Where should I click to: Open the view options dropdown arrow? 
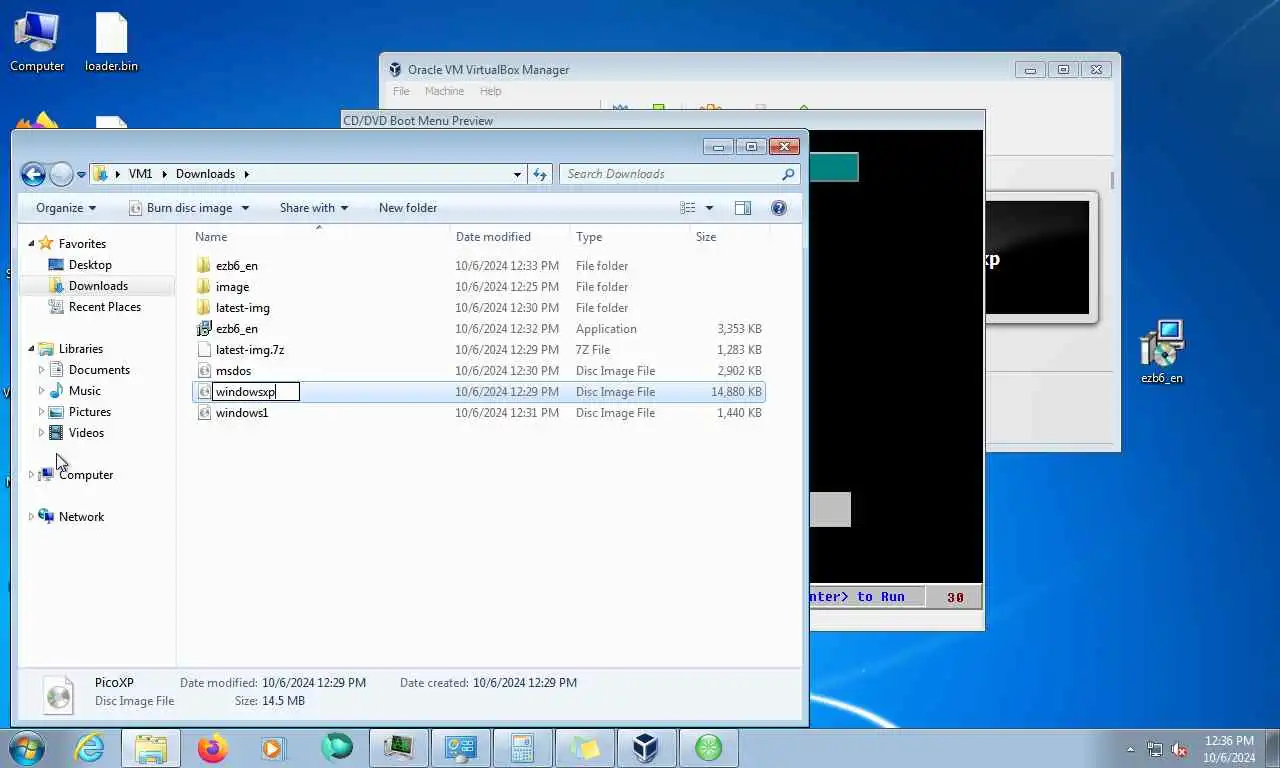[x=709, y=208]
